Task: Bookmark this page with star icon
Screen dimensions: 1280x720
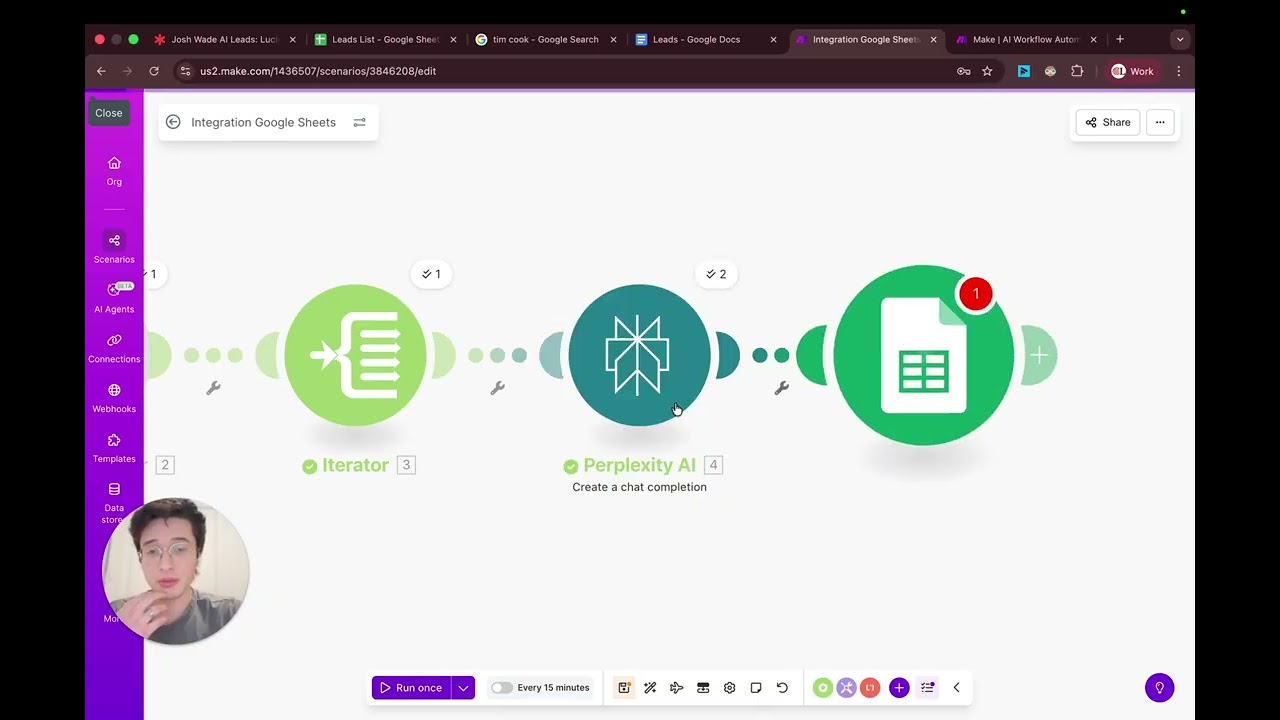Action: [987, 71]
